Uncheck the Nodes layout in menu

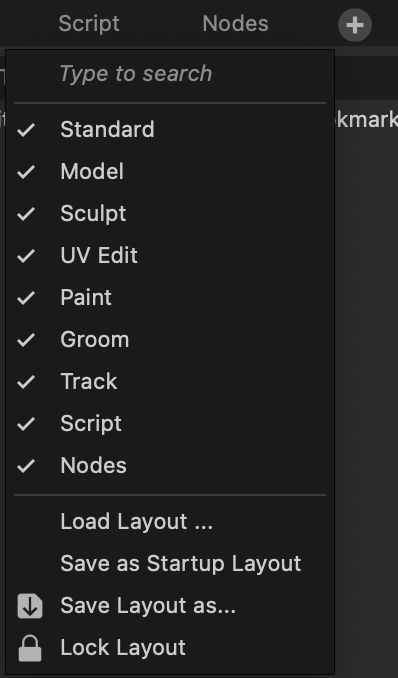[170, 465]
